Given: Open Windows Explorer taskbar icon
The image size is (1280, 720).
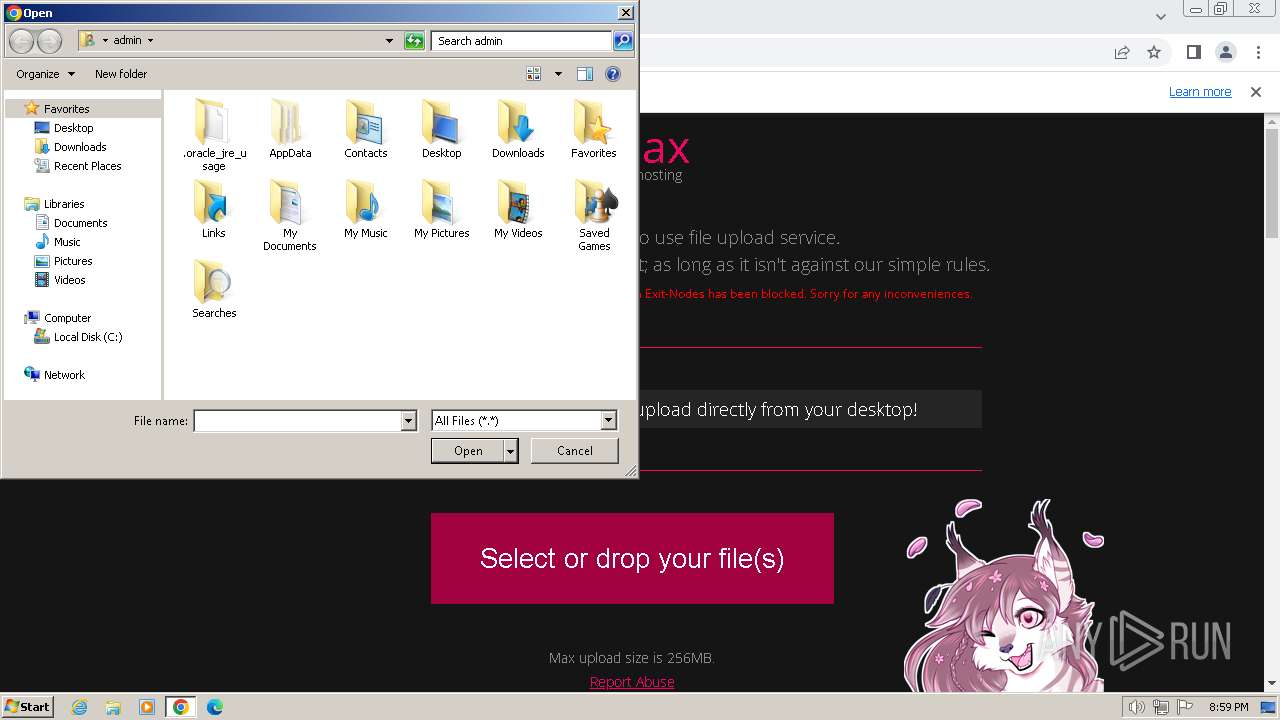Looking at the screenshot, I should 113,707.
